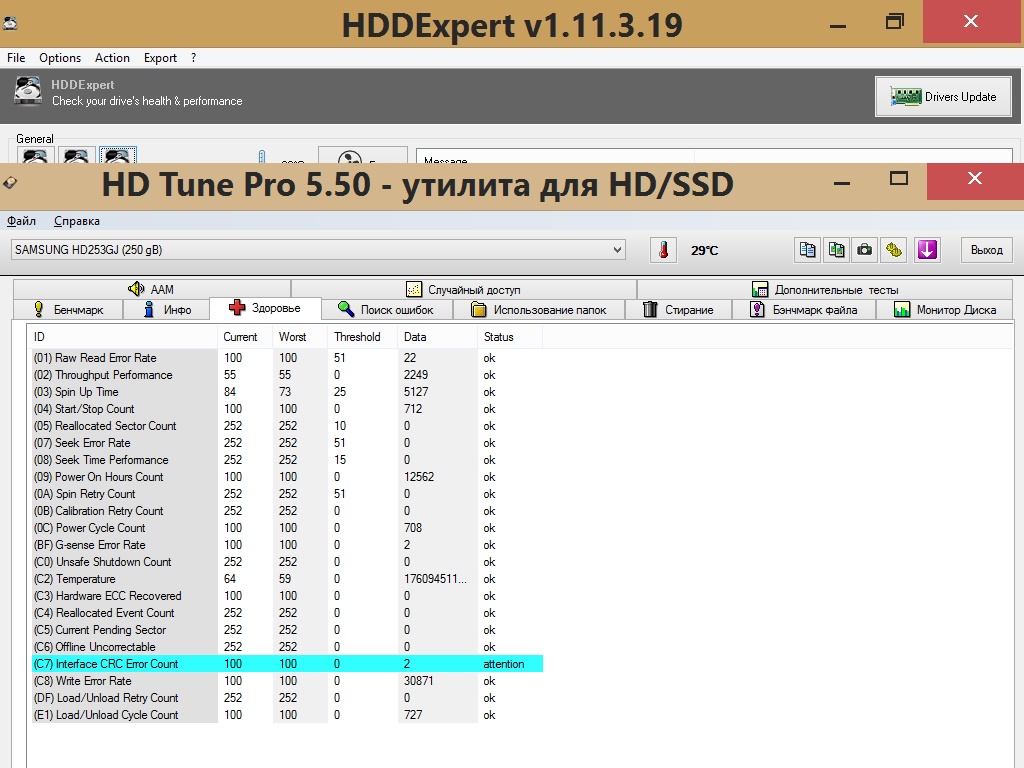Switch to the Поиск ошибок tab
This screenshot has height=768, width=1024.
click(x=386, y=309)
